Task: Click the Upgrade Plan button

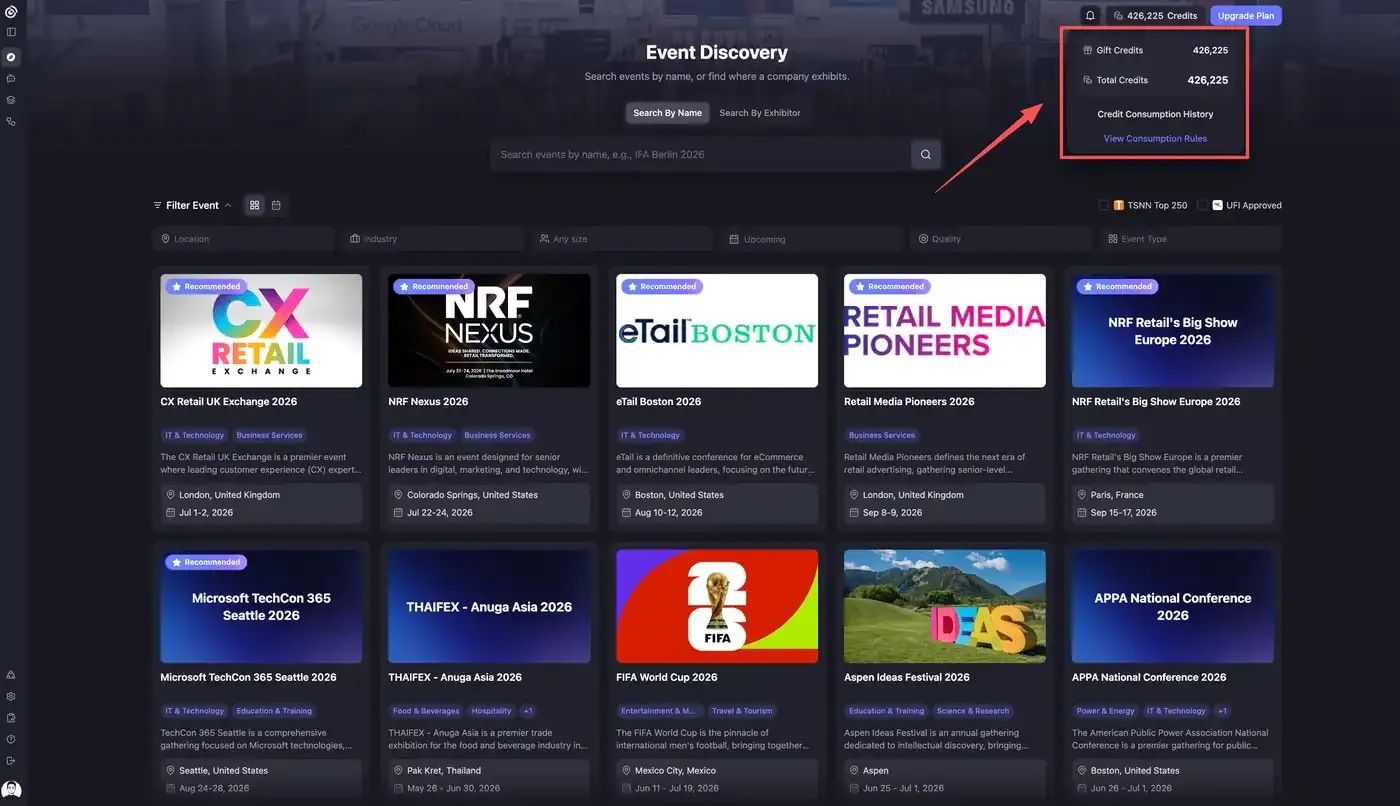Action: (x=1246, y=16)
